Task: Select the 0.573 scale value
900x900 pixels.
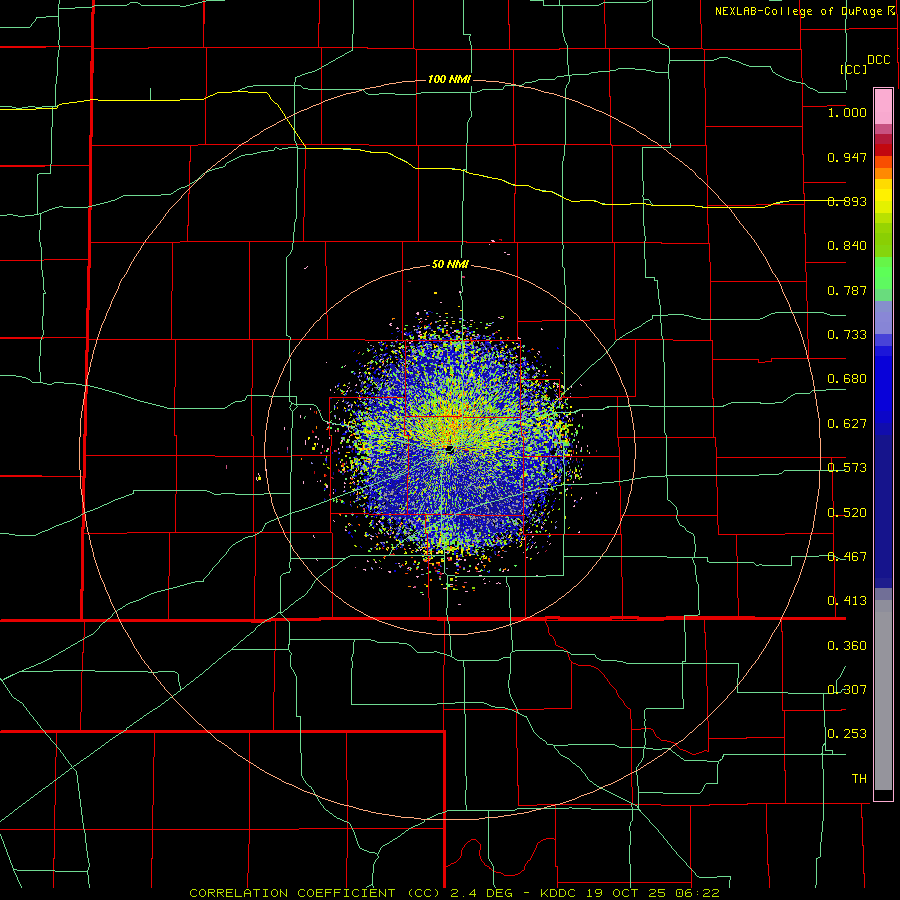Action: [847, 468]
